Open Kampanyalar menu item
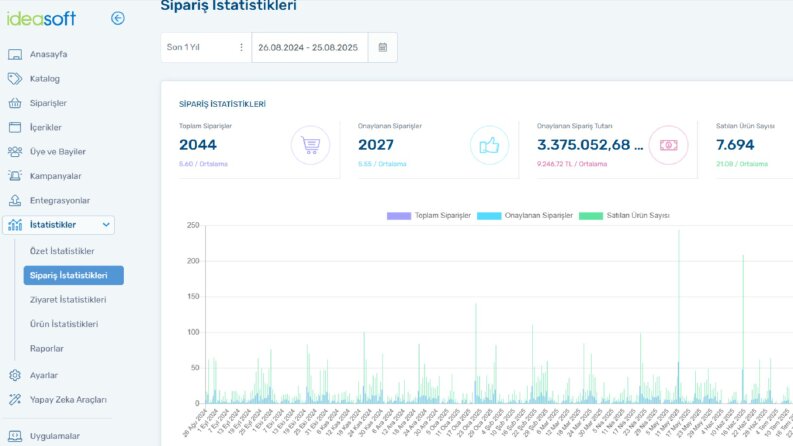The height and width of the screenshot is (446, 793). [x=56, y=176]
